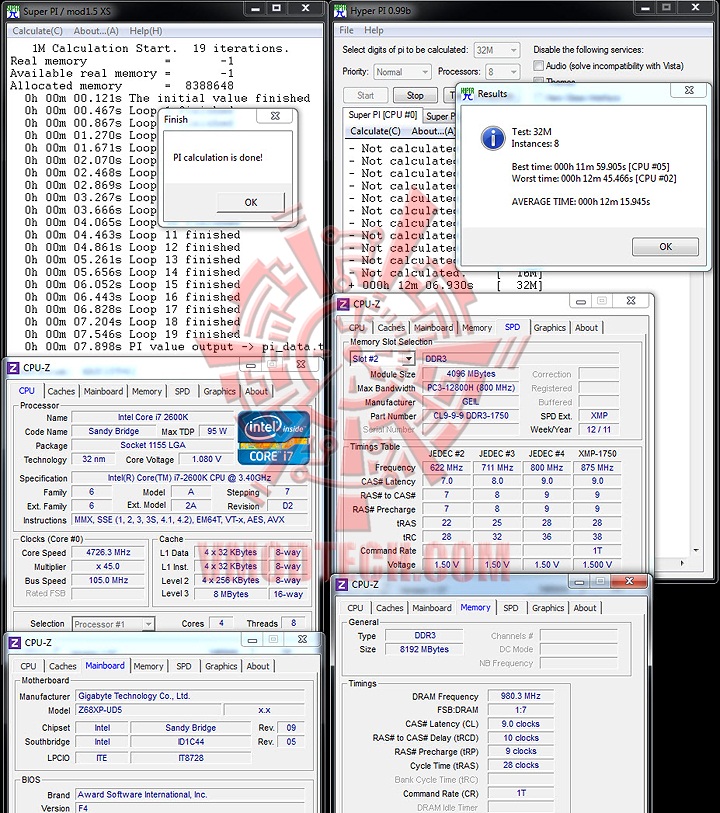
Task: Select Memory tab in CPU-Z Mainboard window
Action: 148,666
